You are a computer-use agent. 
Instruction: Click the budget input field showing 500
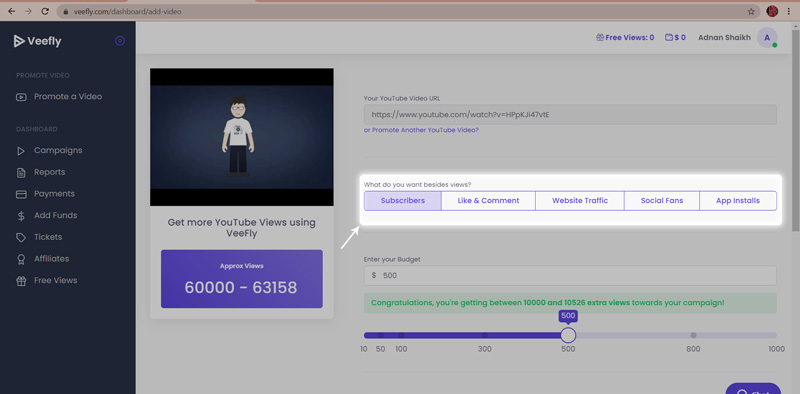click(570, 276)
